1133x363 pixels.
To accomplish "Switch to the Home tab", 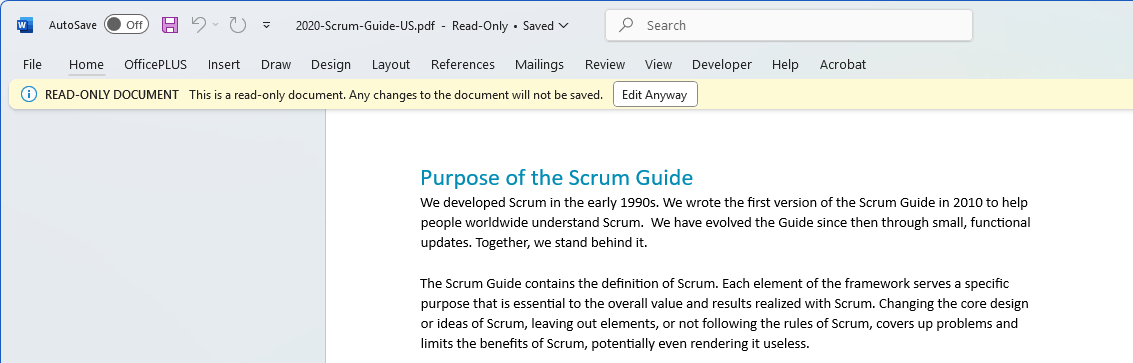I will coord(87,64).
